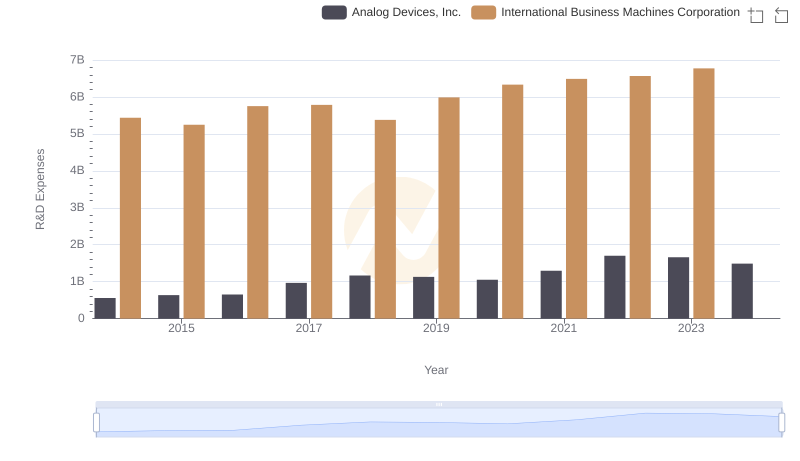This screenshot has height=461, width=800.
Task: Click the 6B y-axis label
Action: coord(77,97)
